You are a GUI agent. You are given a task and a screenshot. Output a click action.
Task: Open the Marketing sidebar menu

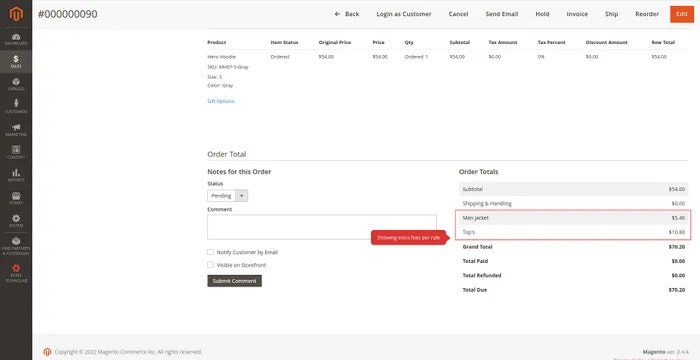point(16,130)
